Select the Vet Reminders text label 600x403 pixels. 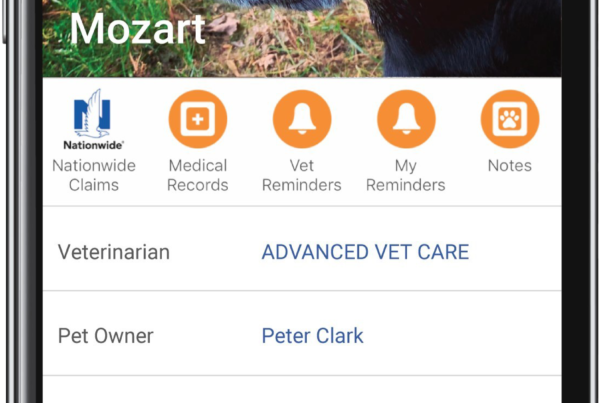(302, 175)
